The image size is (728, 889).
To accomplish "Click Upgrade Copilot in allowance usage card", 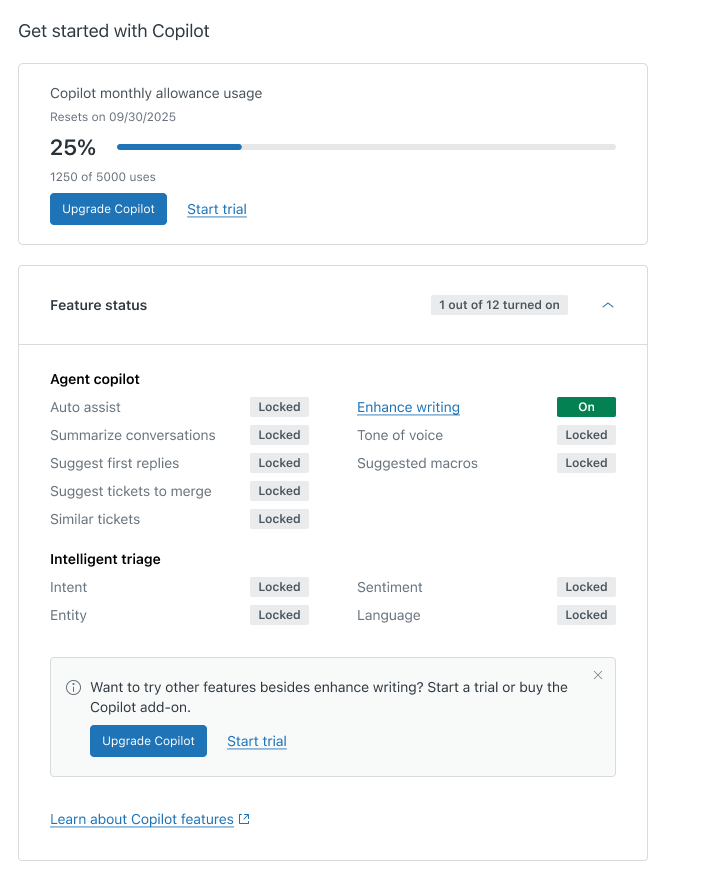I will (x=108, y=209).
